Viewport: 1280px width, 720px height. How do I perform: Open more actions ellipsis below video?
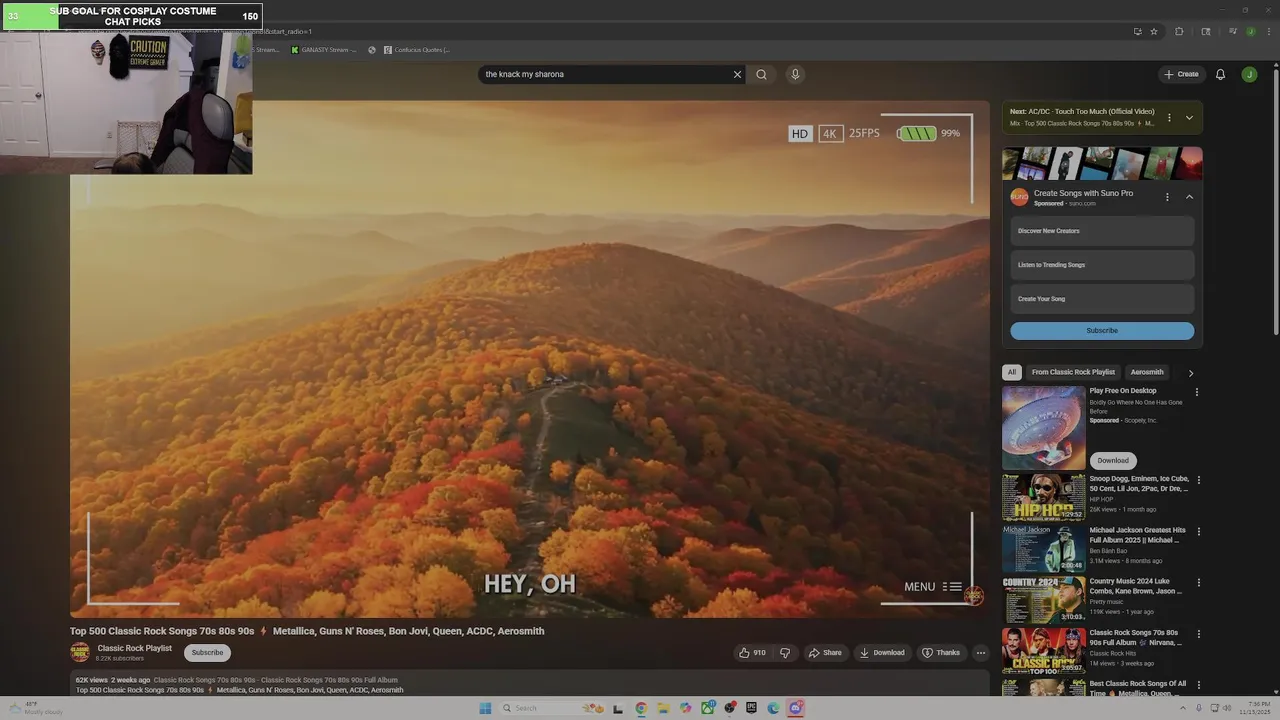pyautogui.click(x=981, y=653)
